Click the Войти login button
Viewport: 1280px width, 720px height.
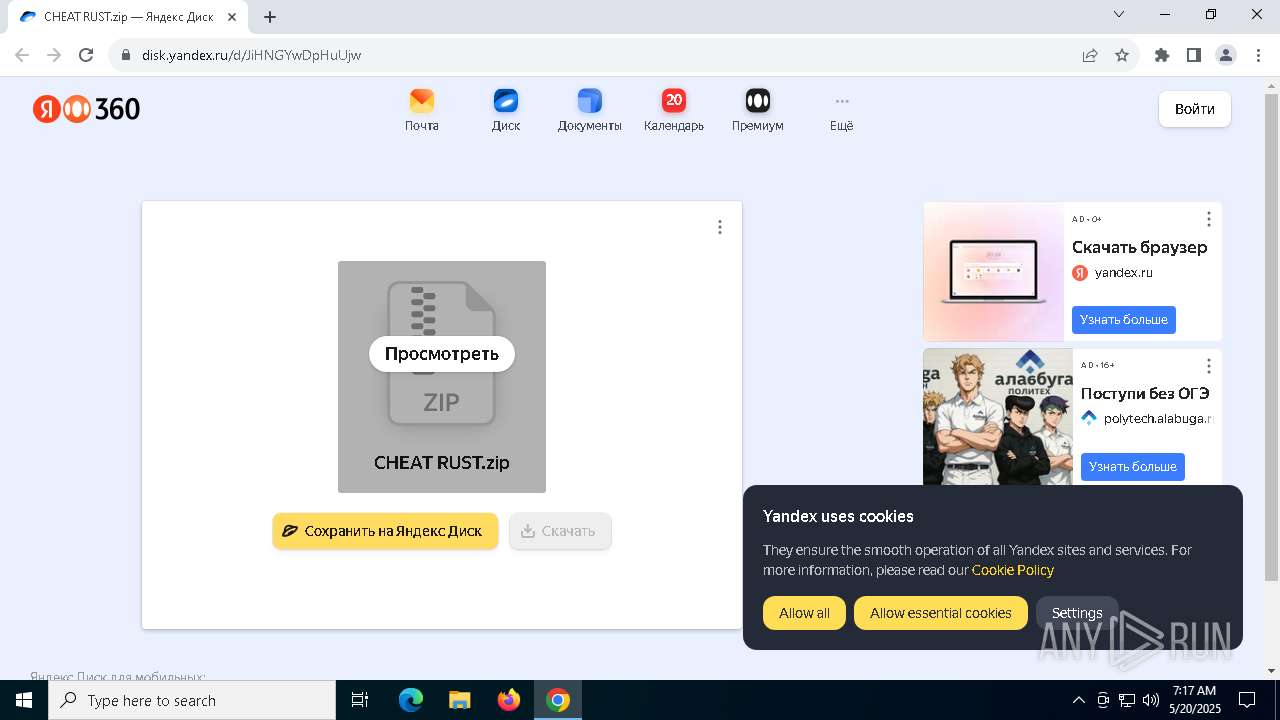coord(1195,109)
